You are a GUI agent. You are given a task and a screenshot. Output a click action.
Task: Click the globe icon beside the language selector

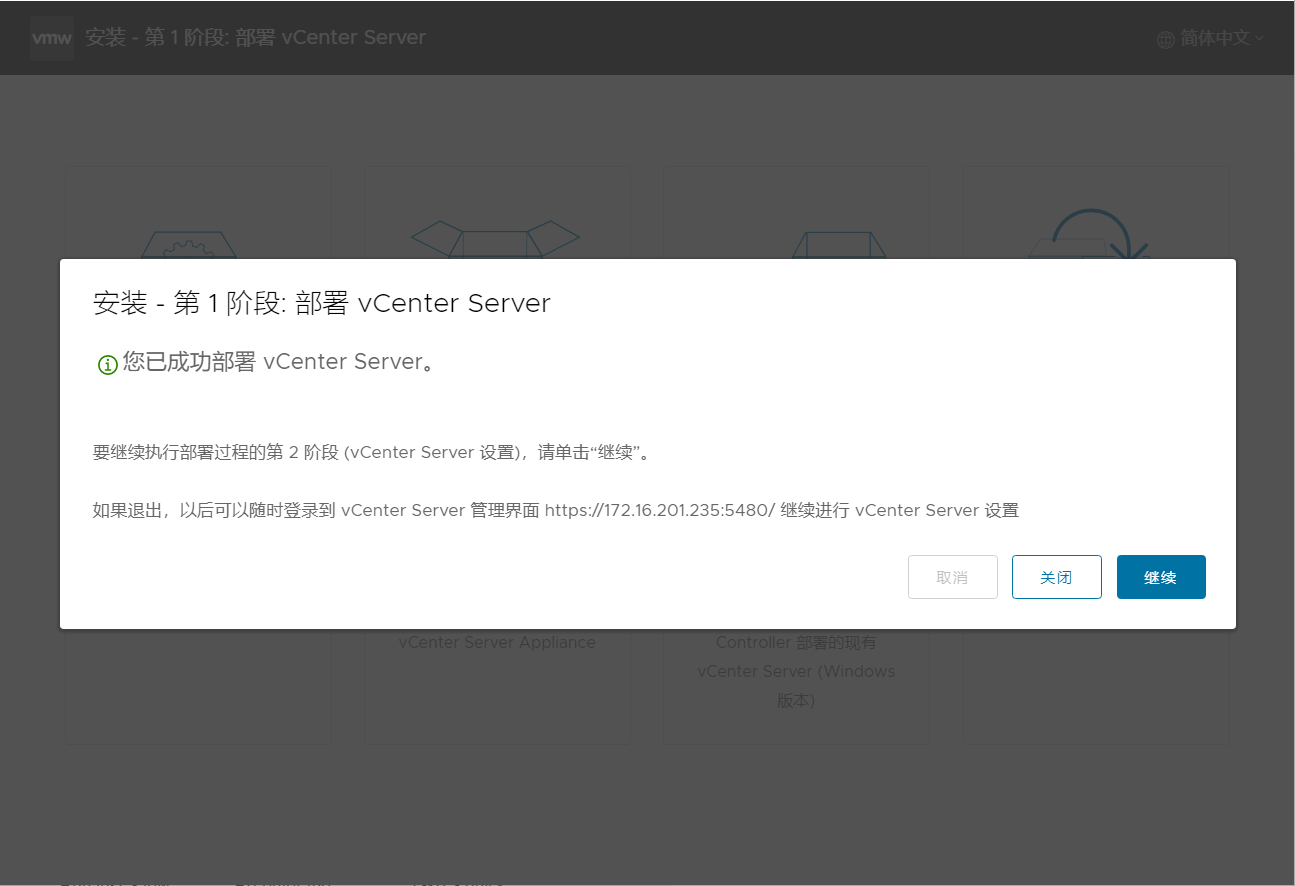click(1164, 38)
